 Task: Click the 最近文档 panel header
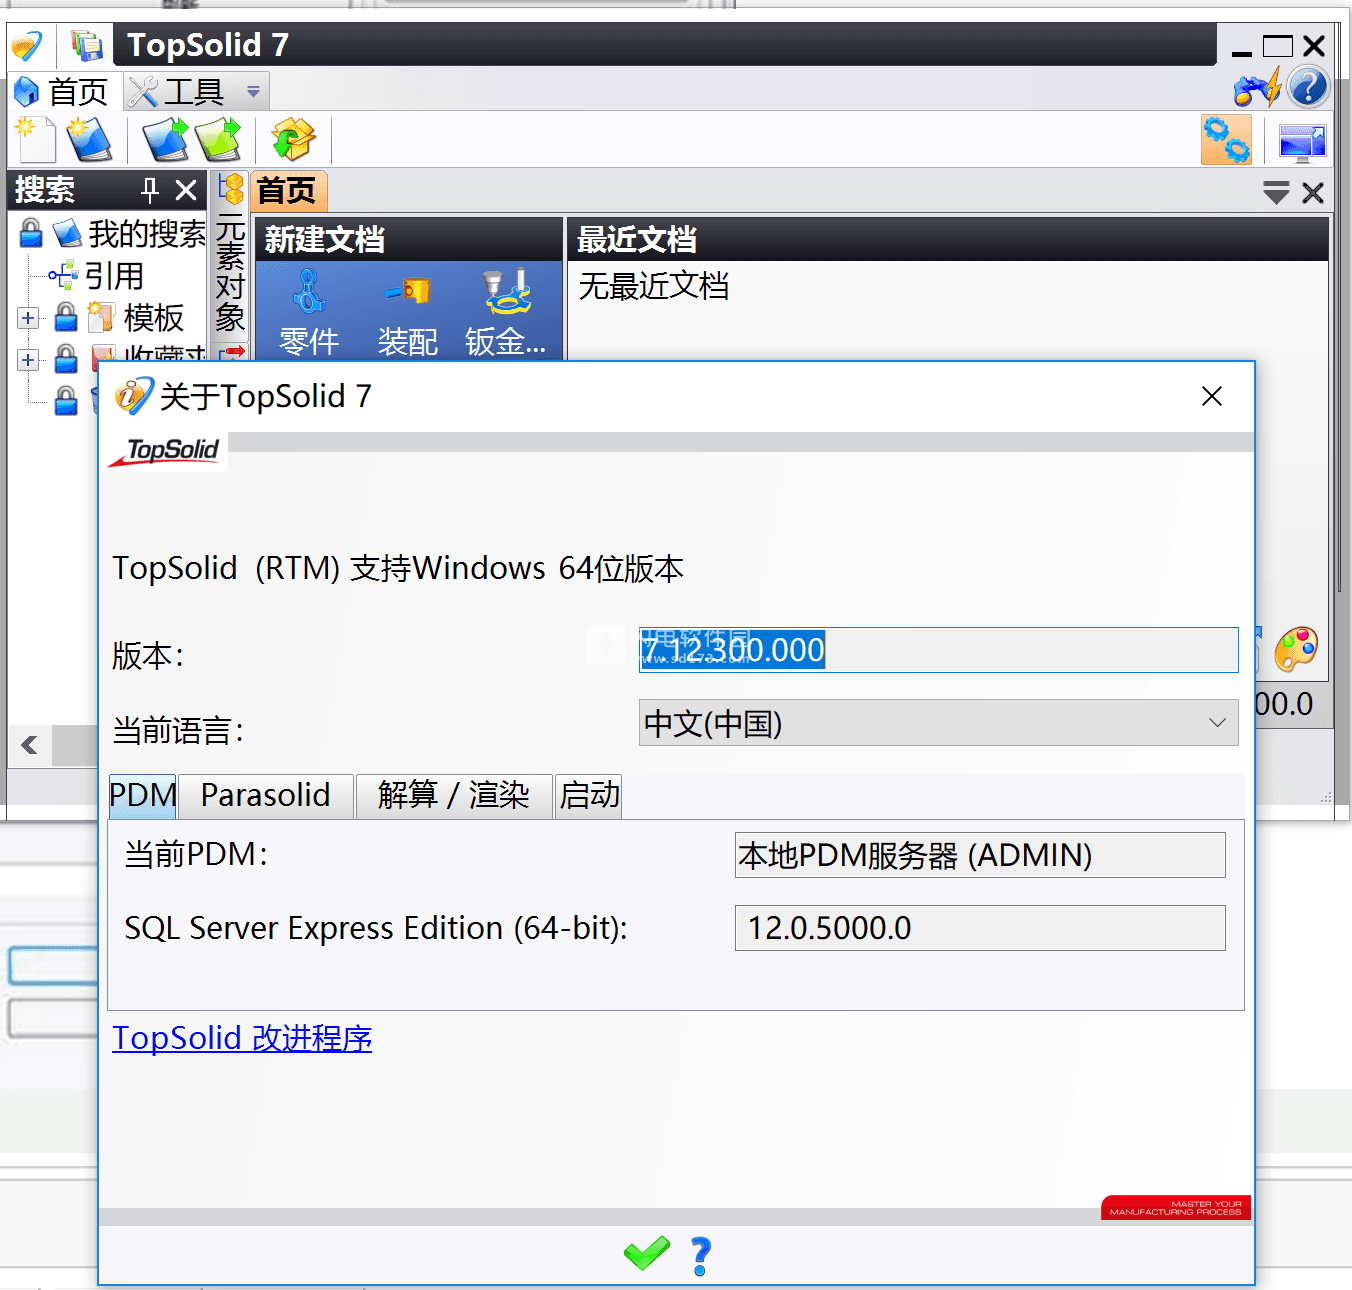click(948, 239)
